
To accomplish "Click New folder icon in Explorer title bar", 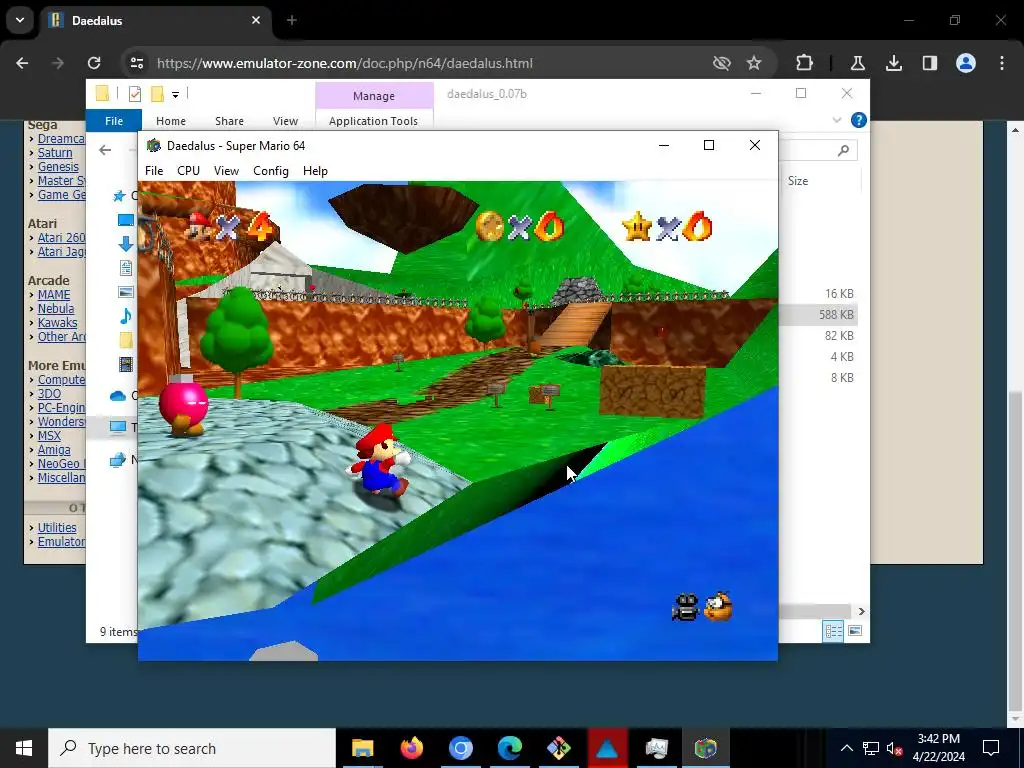I will (157, 94).
